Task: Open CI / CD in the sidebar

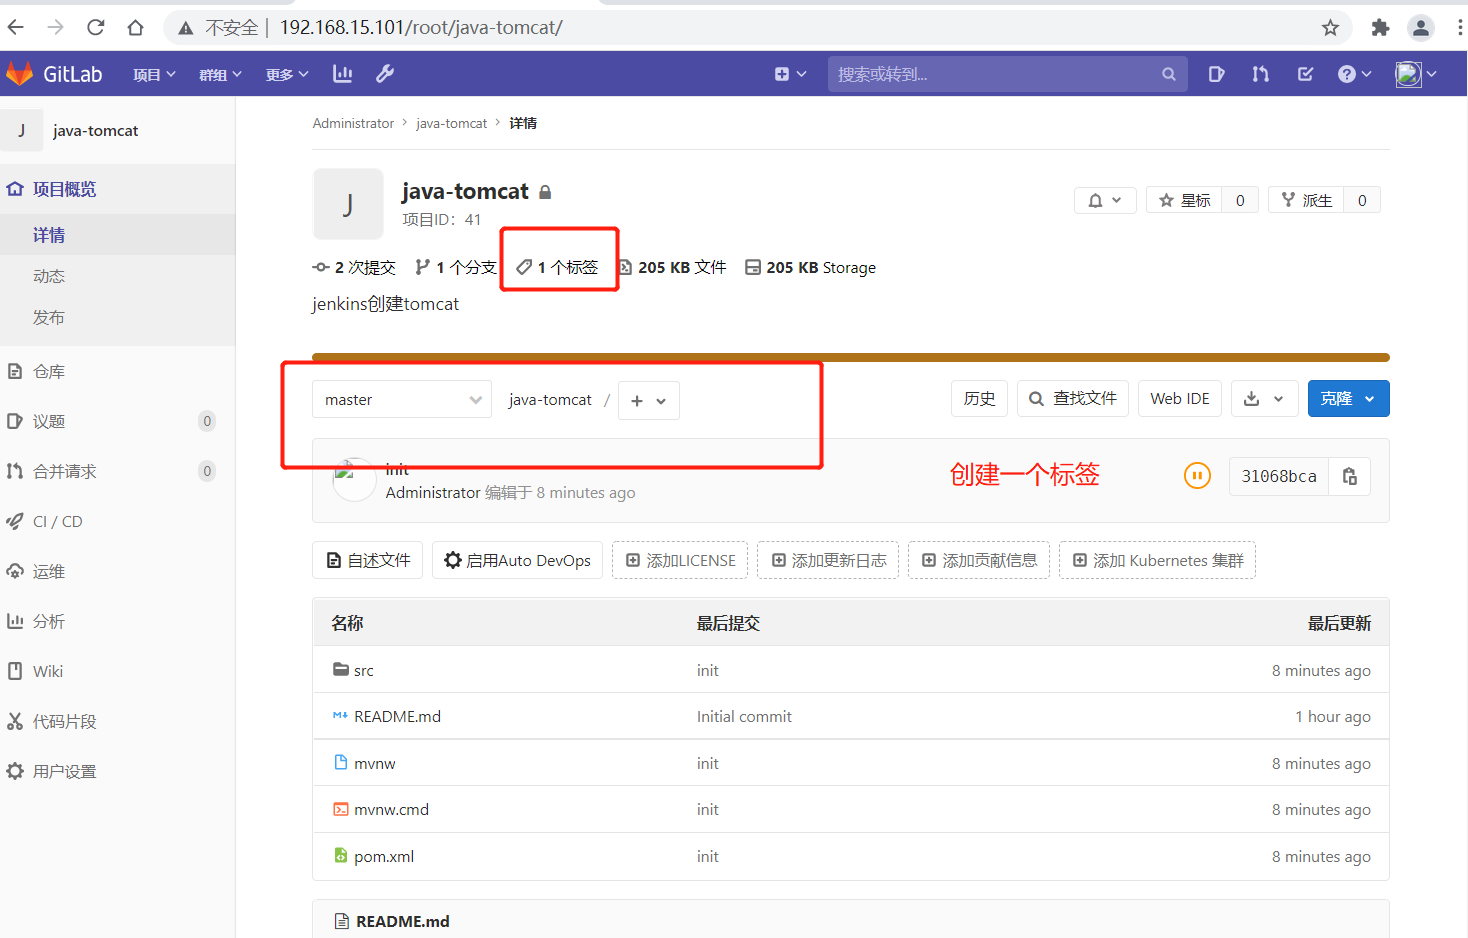Action: [x=117, y=521]
